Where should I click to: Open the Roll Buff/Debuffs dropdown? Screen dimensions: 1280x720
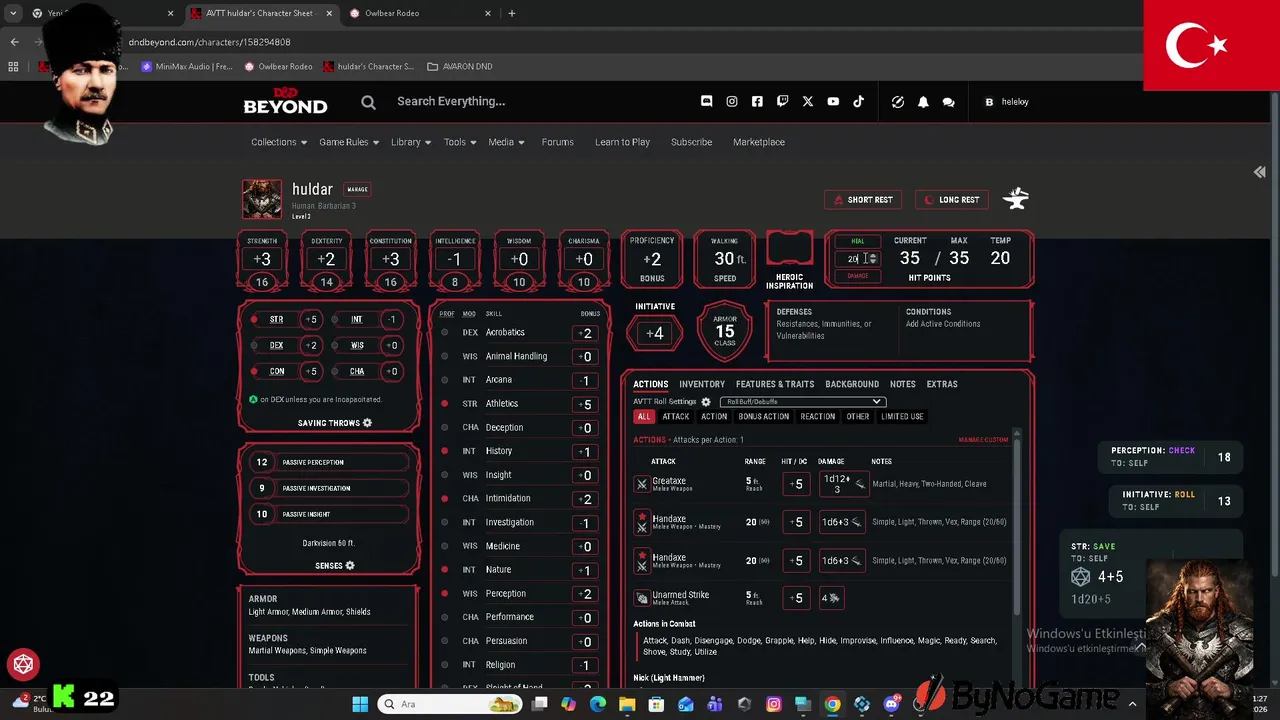tap(803, 402)
